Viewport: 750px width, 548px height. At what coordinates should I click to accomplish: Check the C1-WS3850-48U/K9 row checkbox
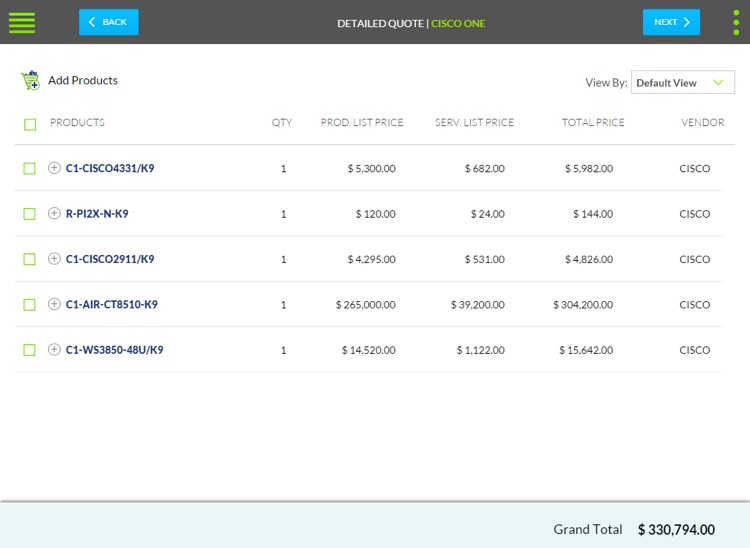(30, 350)
